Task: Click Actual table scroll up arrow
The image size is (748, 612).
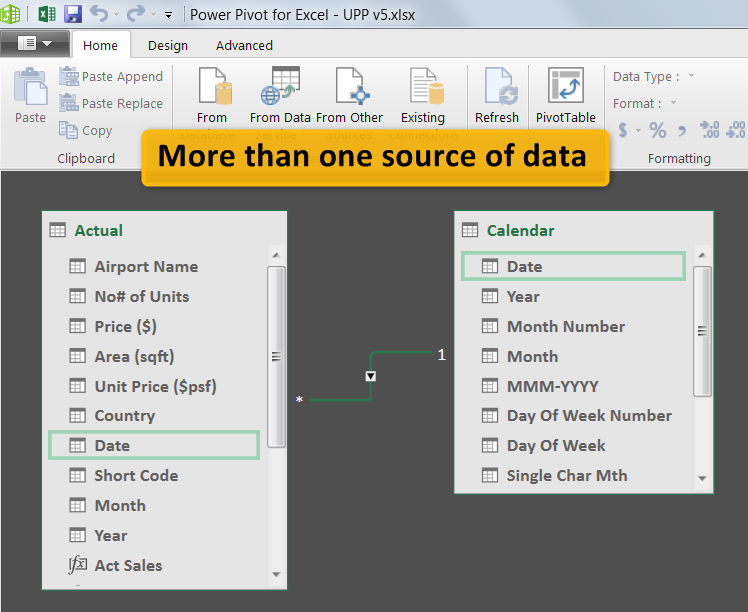Action: click(x=276, y=255)
